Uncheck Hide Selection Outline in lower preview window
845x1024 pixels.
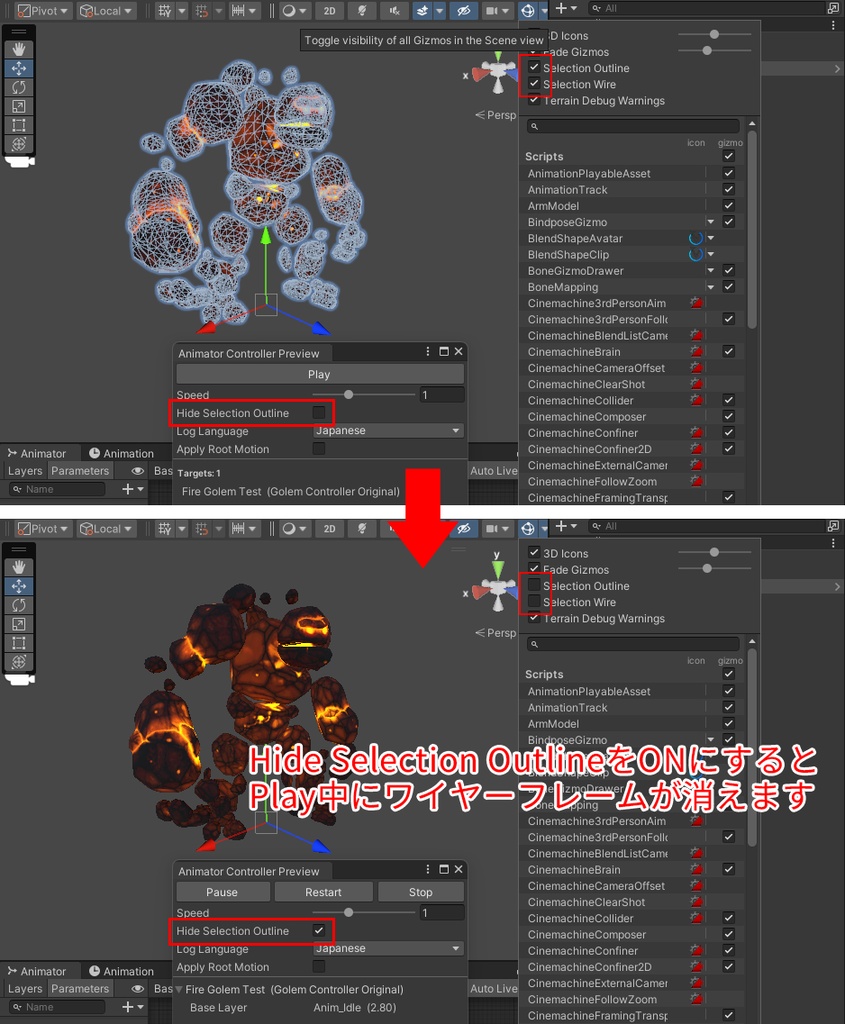(319, 931)
